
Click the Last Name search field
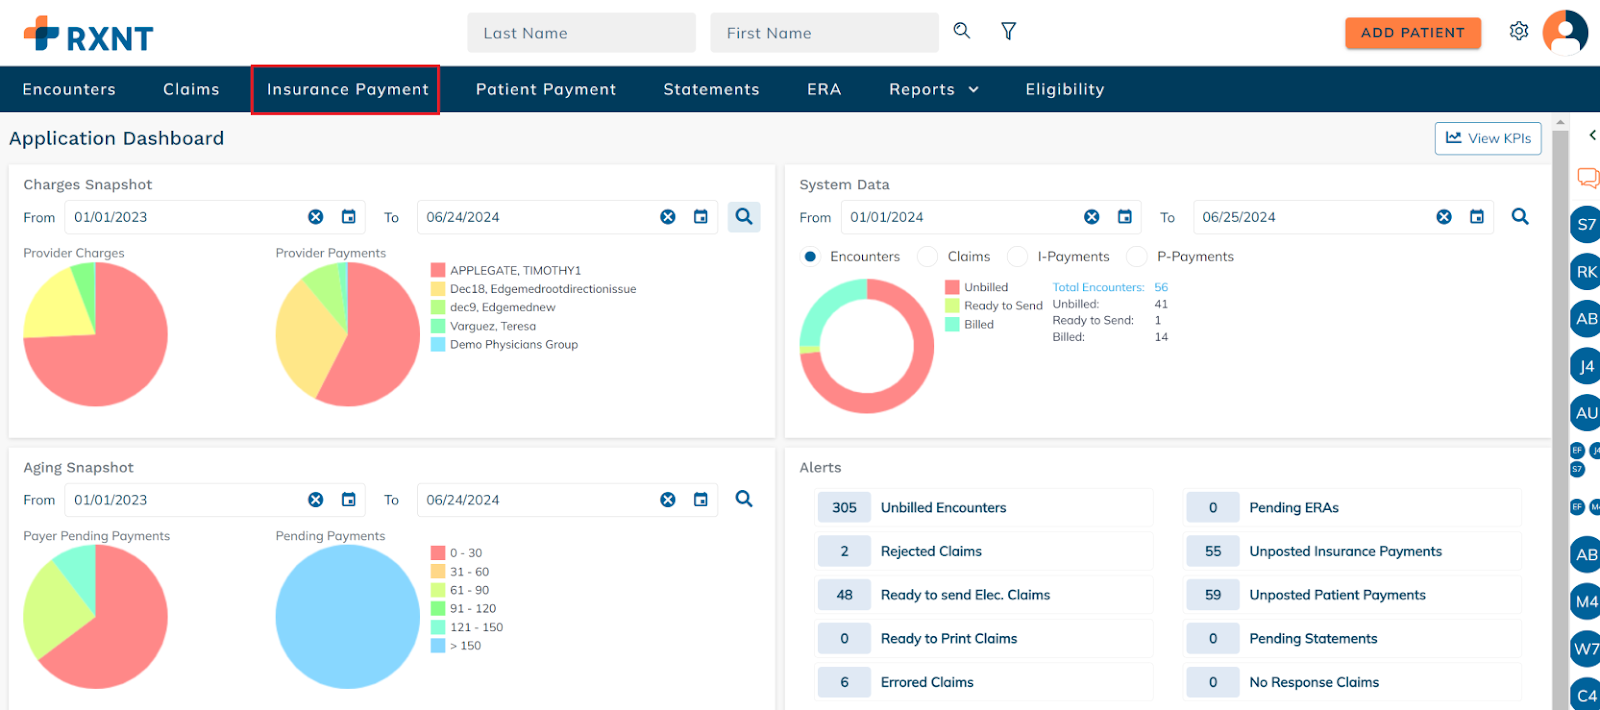click(581, 33)
